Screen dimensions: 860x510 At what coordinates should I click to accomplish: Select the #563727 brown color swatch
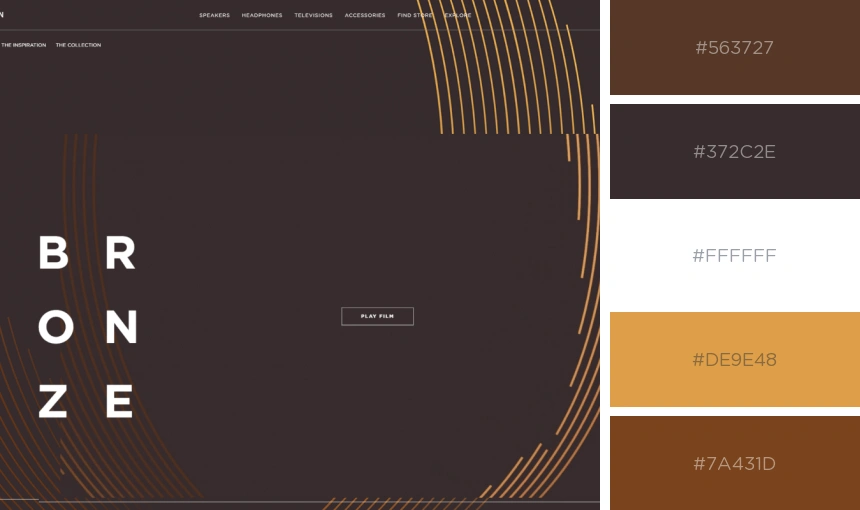(x=735, y=47)
